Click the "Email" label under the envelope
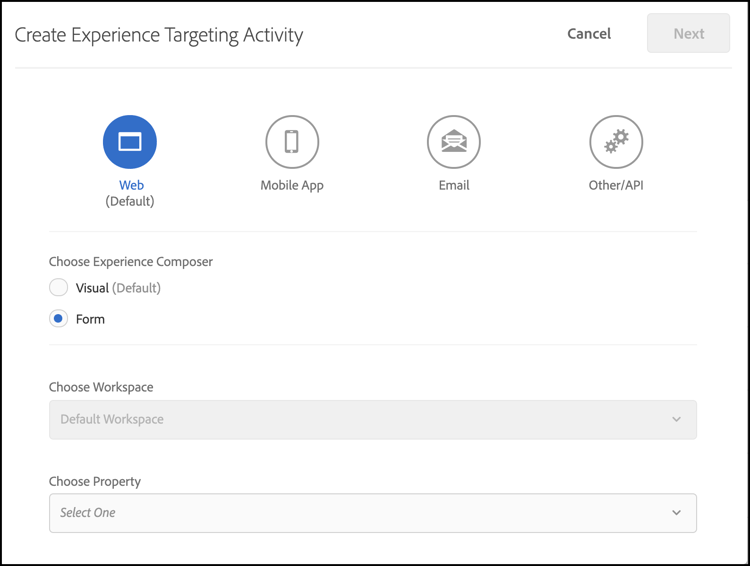Image resolution: width=750 pixels, height=566 pixels. coord(454,185)
